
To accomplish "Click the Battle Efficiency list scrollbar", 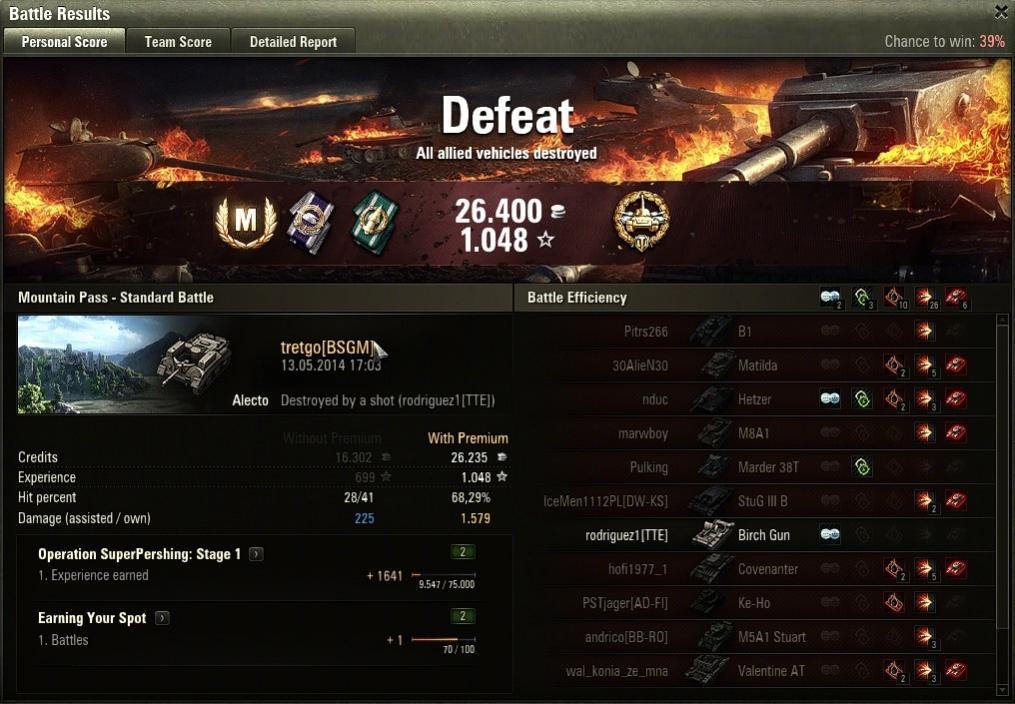I will [x=1004, y=505].
